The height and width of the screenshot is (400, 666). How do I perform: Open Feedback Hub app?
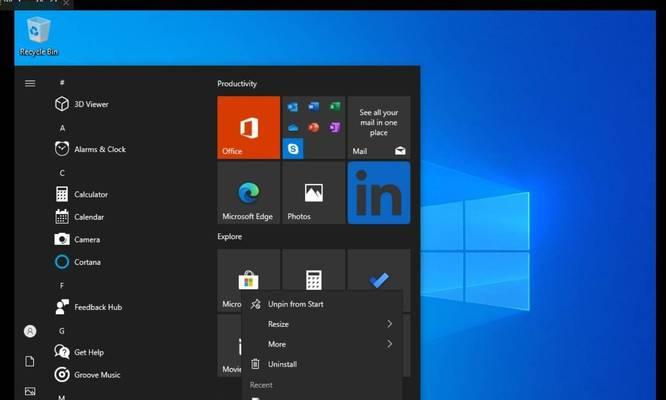88,307
